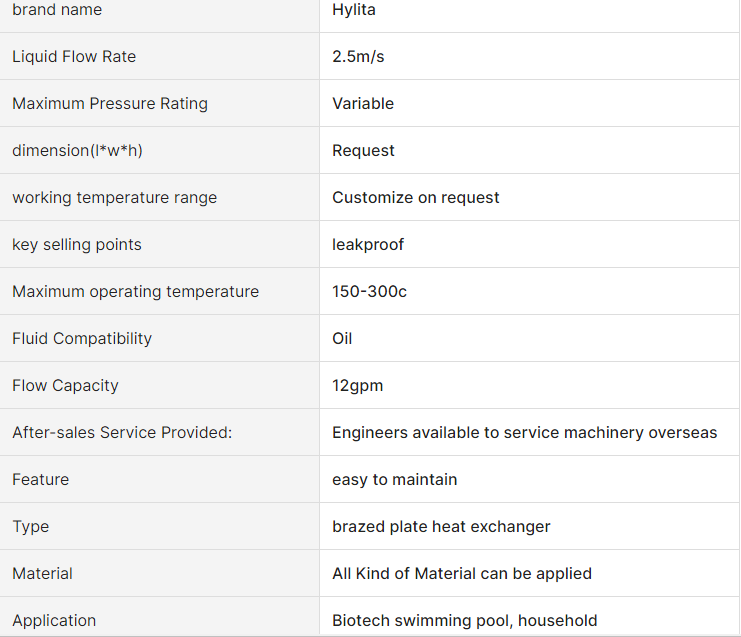Click the 'Request' dimension value
Image resolution: width=741 pixels, height=637 pixels.
coord(363,151)
